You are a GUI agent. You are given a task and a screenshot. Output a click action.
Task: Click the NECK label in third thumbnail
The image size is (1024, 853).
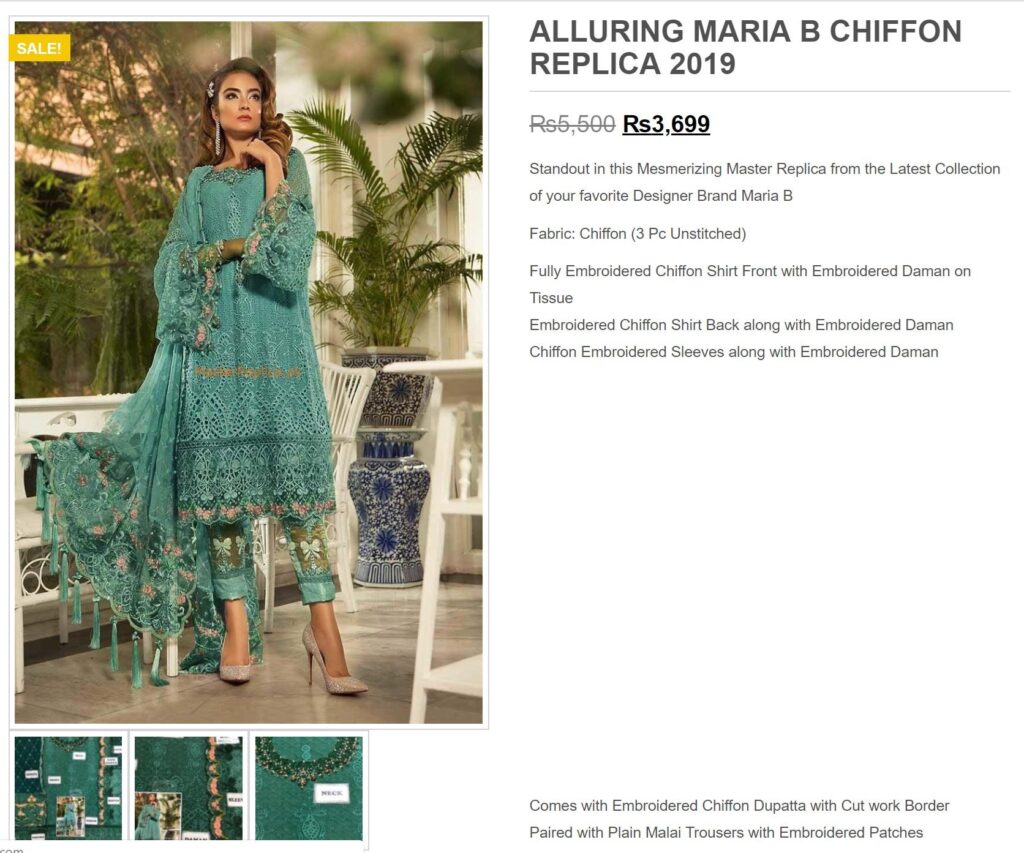tap(330, 793)
